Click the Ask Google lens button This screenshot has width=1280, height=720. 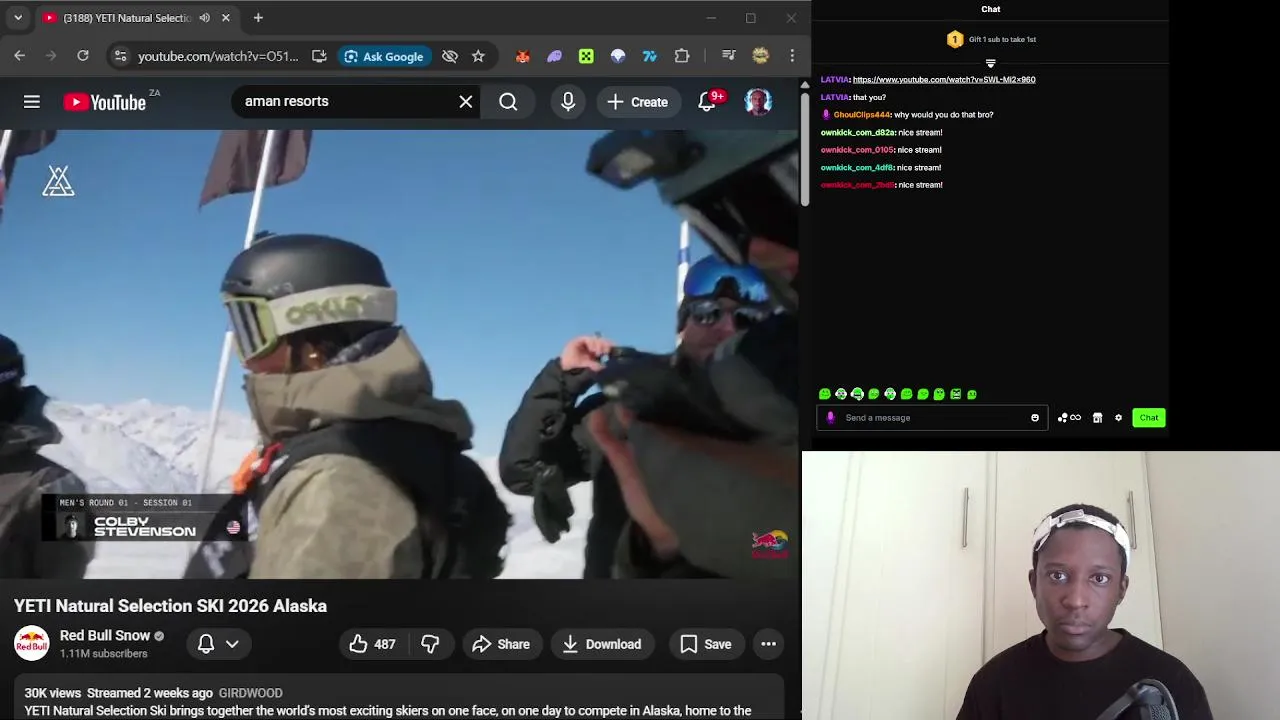pyautogui.click(x=385, y=56)
